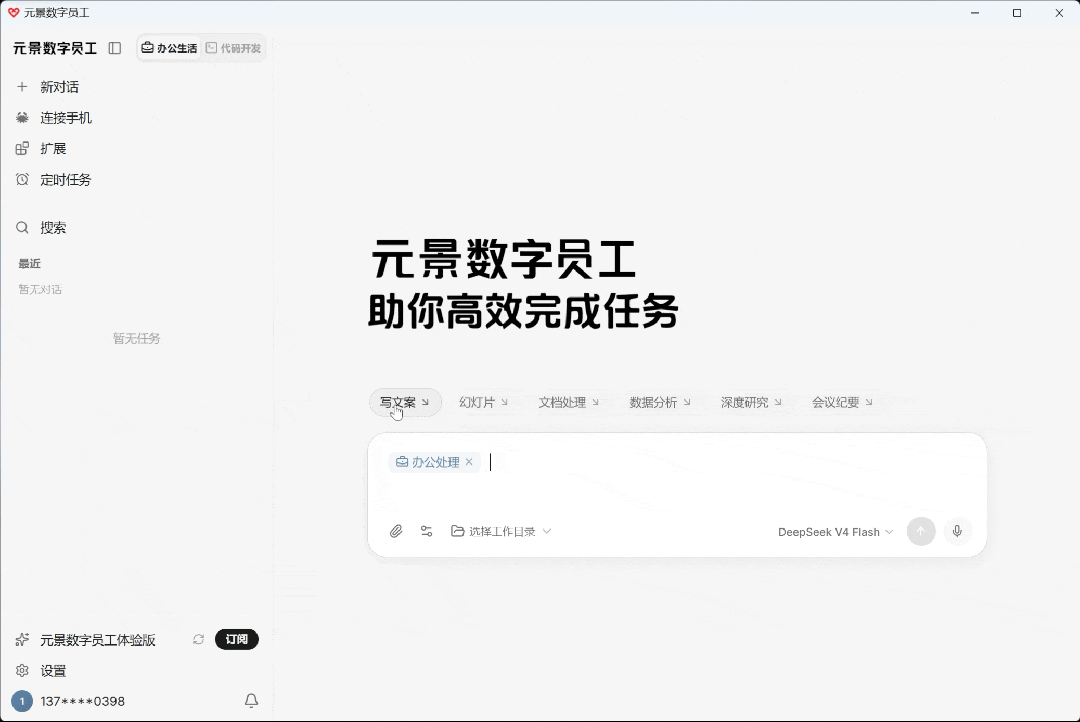Remove the 办公处理 tag with its X
The height and width of the screenshot is (722, 1080).
(x=469, y=462)
